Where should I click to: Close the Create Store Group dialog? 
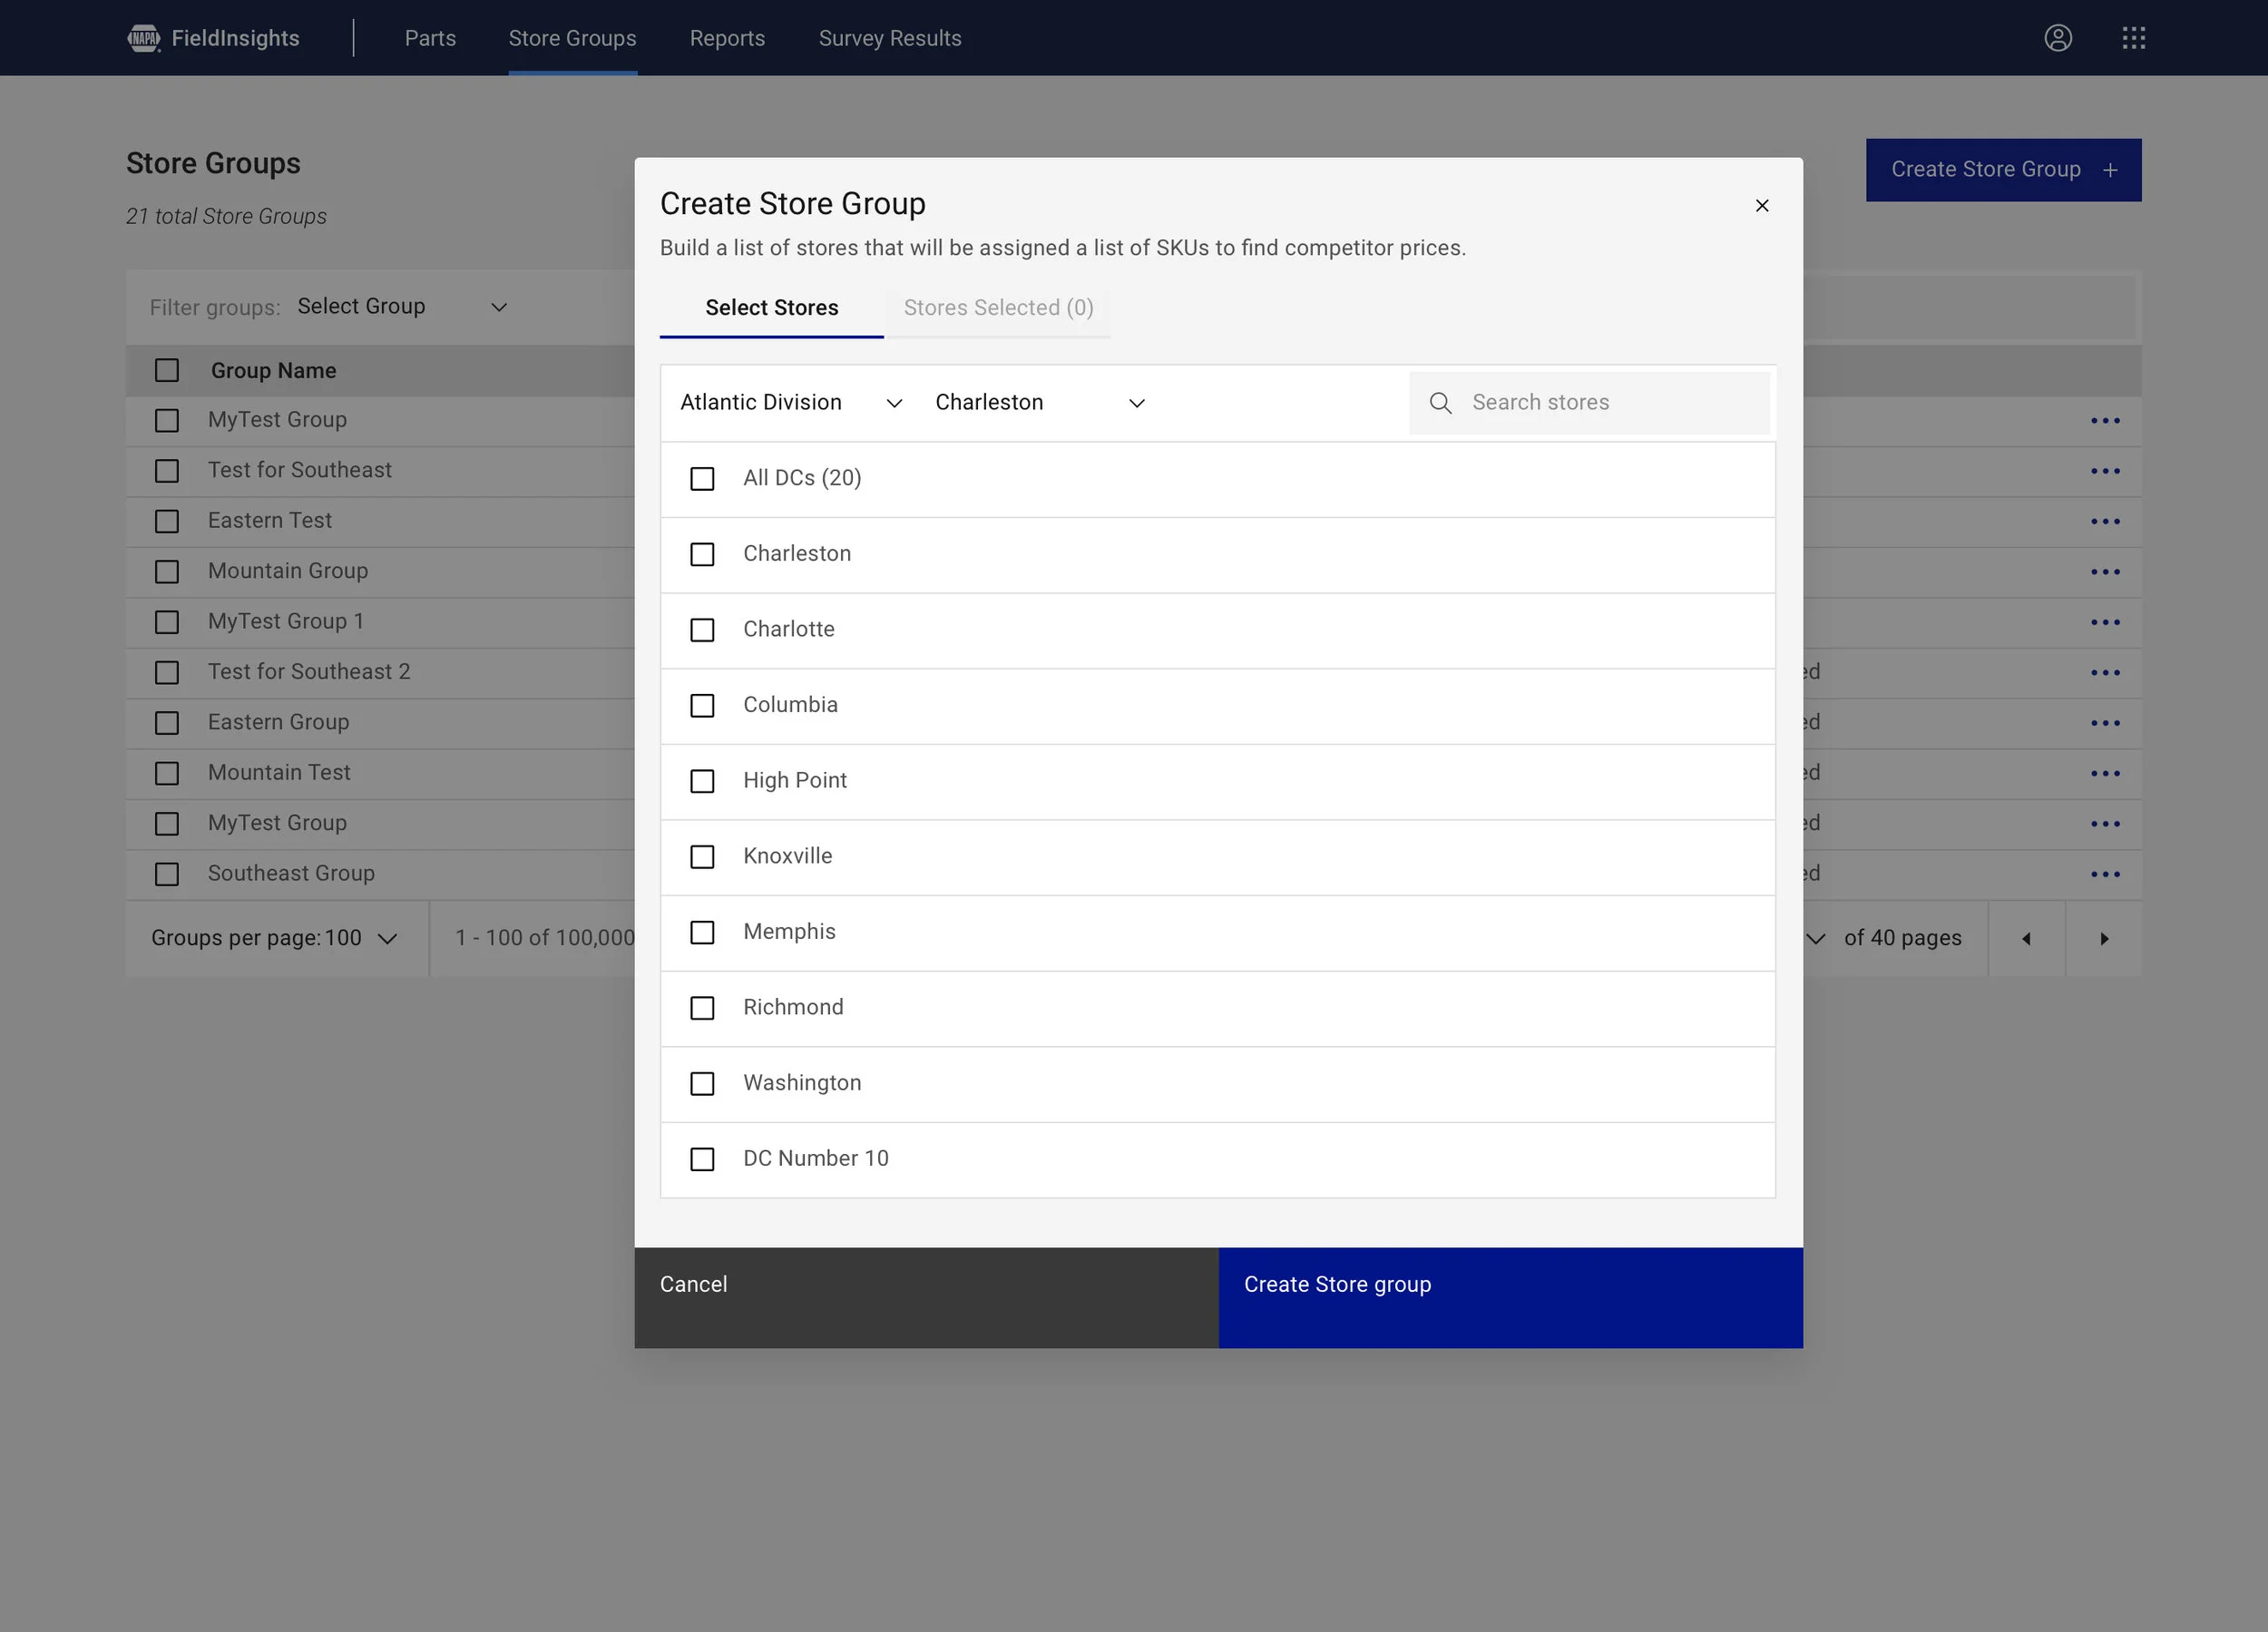tap(1762, 205)
